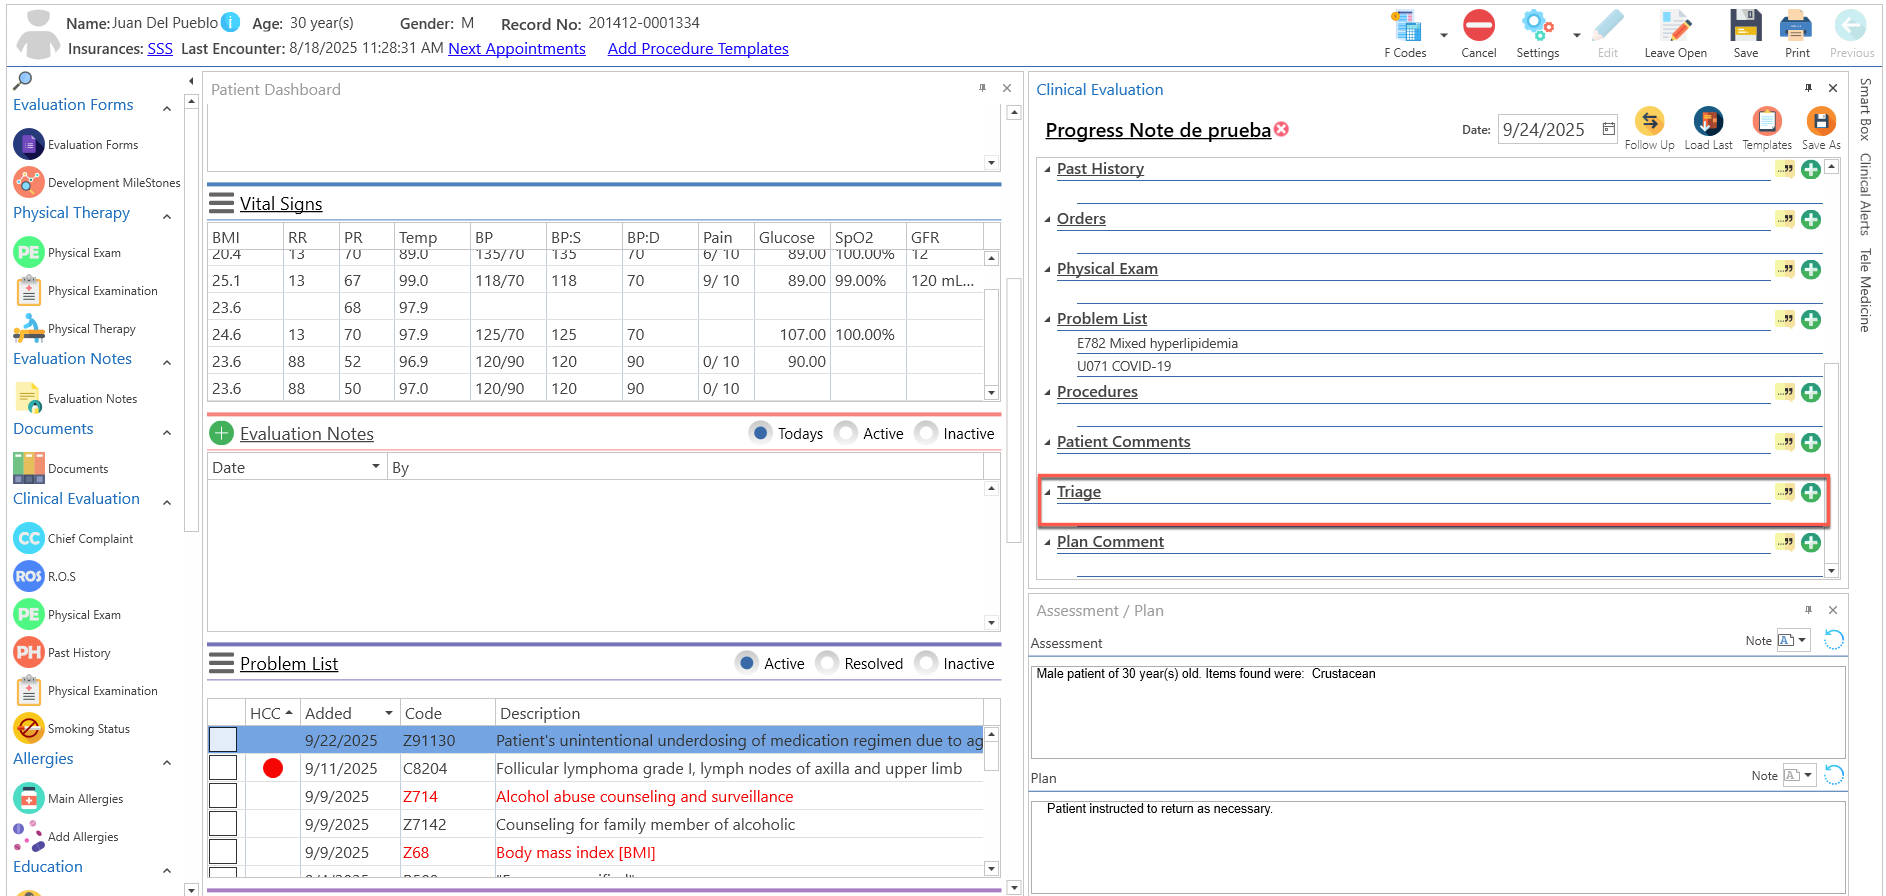Image resolution: width=1886 pixels, height=896 pixels.
Task: Check the box for code Z714 row
Action: [223, 796]
